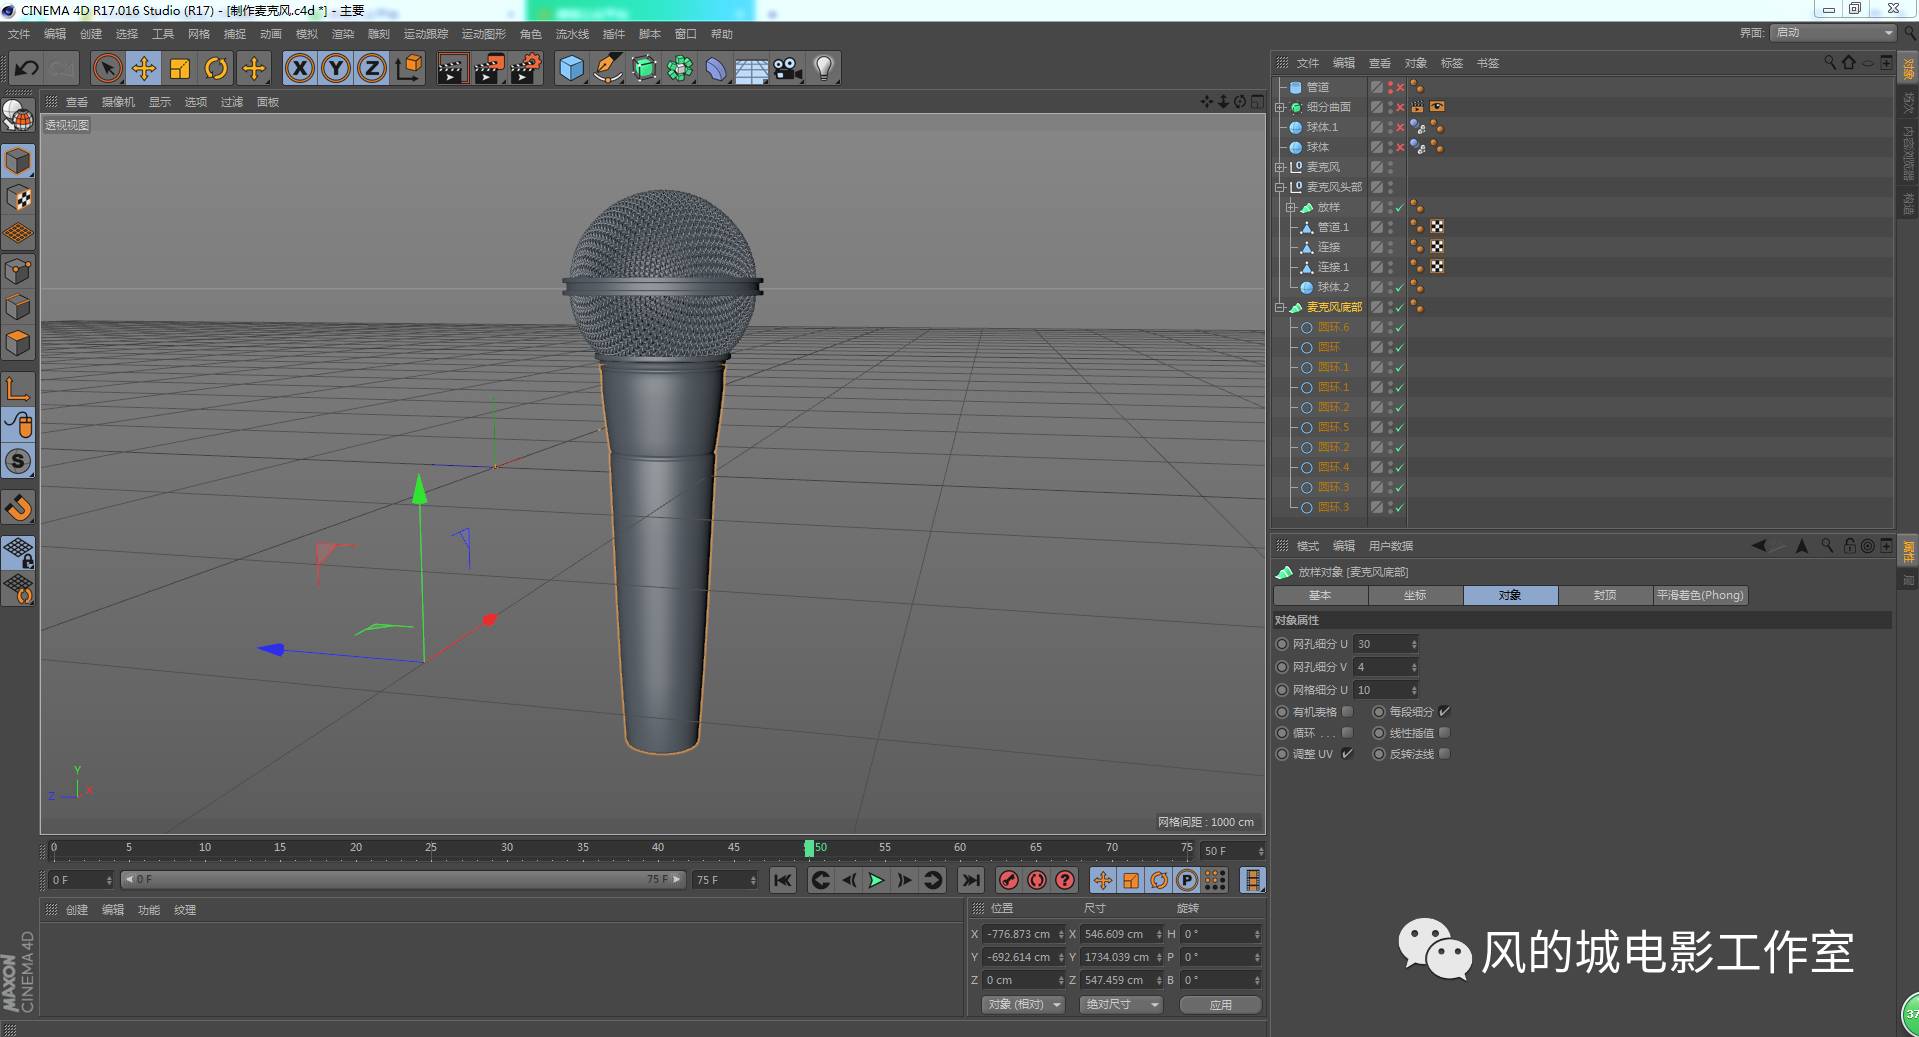The height and width of the screenshot is (1037, 1919).
Task: Switch to the 平滑着色(Phong) tab
Action: [x=1700, y=595]
